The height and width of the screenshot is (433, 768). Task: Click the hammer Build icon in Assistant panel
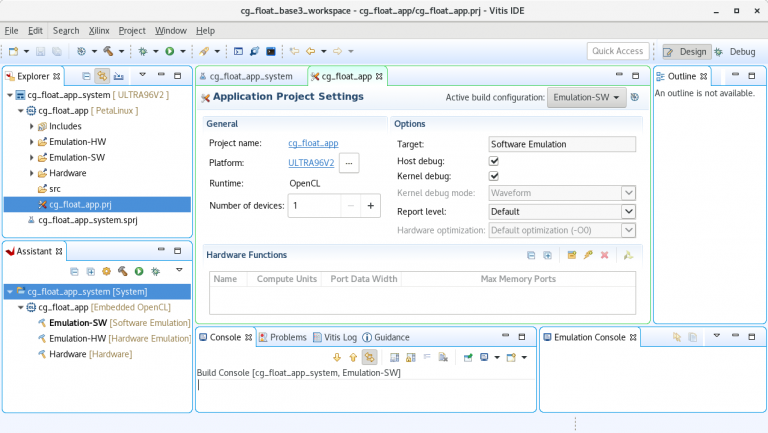tap(122, 271)
